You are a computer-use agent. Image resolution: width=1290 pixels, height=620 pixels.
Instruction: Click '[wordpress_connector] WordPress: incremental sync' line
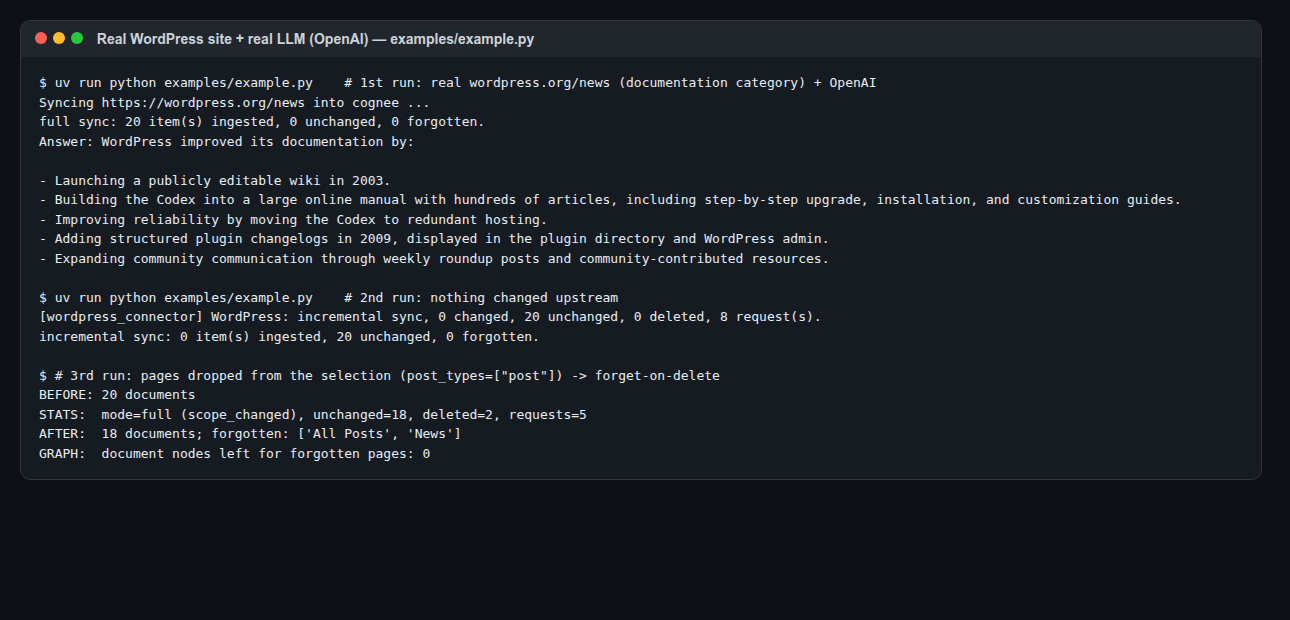pos(430,317)
